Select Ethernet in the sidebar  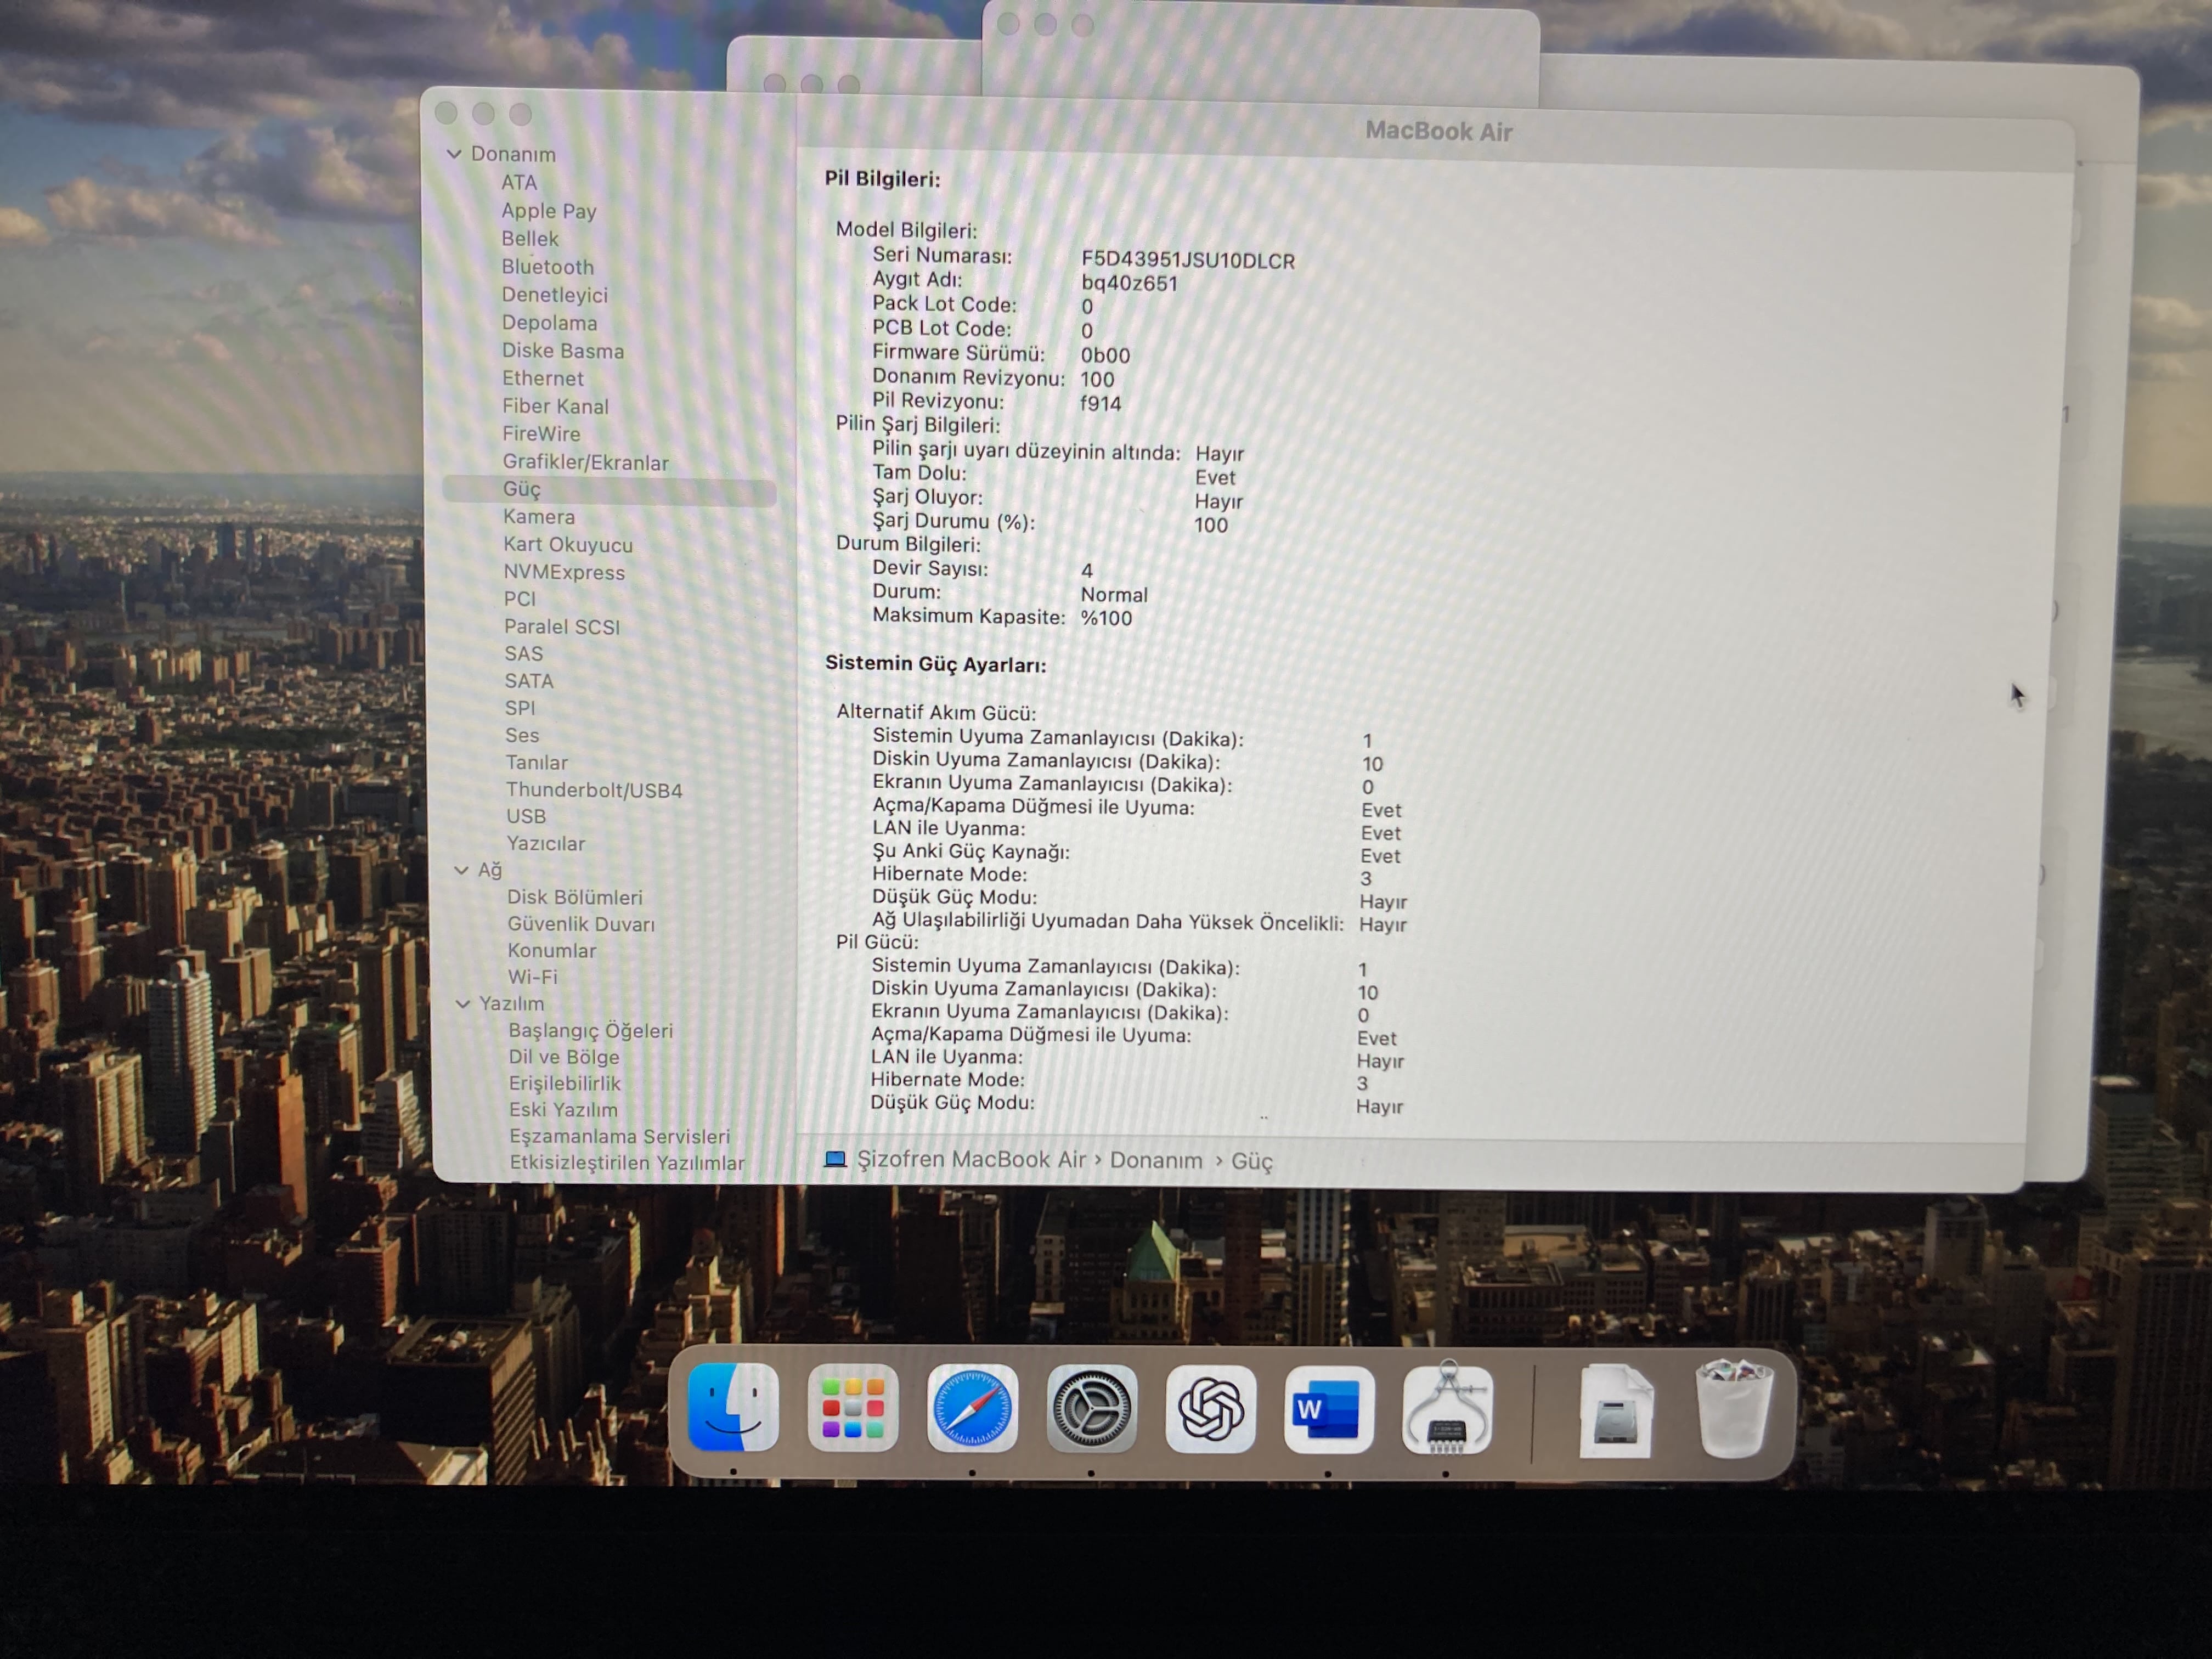tap(543, 378)
